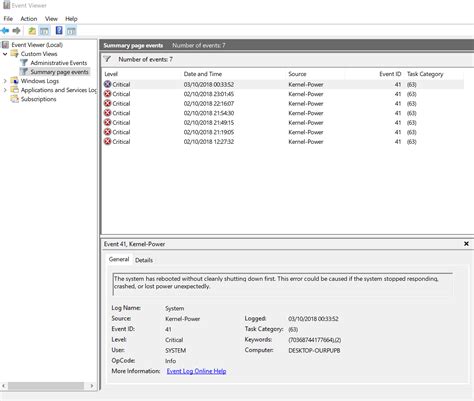Open the Help toolbar icon

59,31
